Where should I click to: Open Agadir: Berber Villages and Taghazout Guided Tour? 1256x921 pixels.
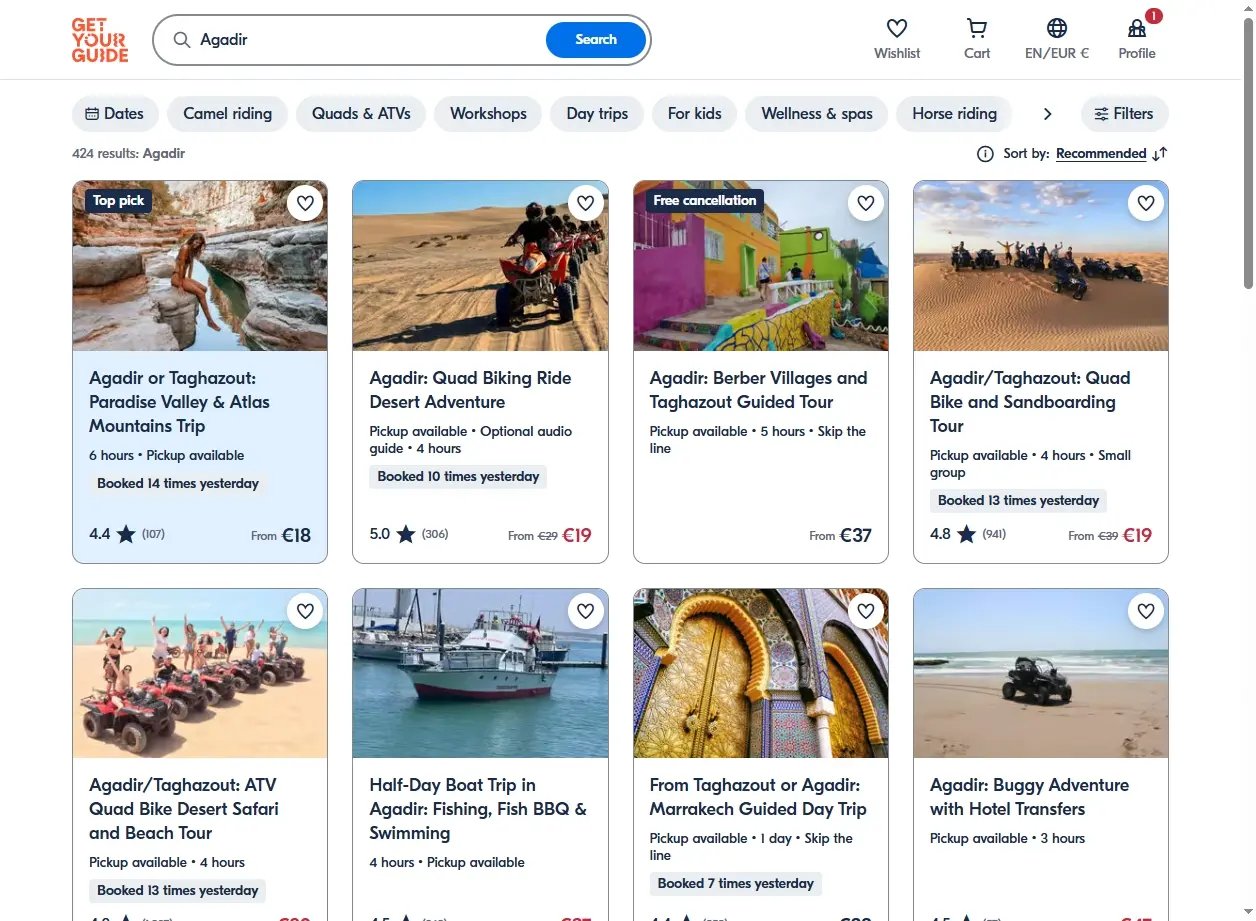click(x=758, y=390)
